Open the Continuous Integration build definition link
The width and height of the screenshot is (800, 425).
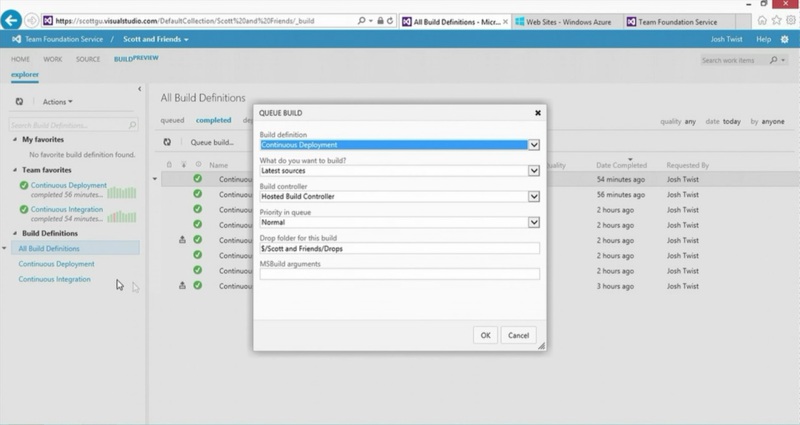pos(55,279)
